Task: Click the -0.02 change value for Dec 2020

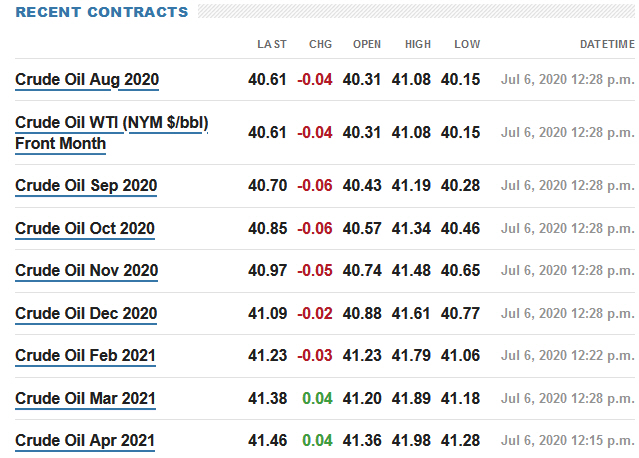Action: click(x=315, y=314)
